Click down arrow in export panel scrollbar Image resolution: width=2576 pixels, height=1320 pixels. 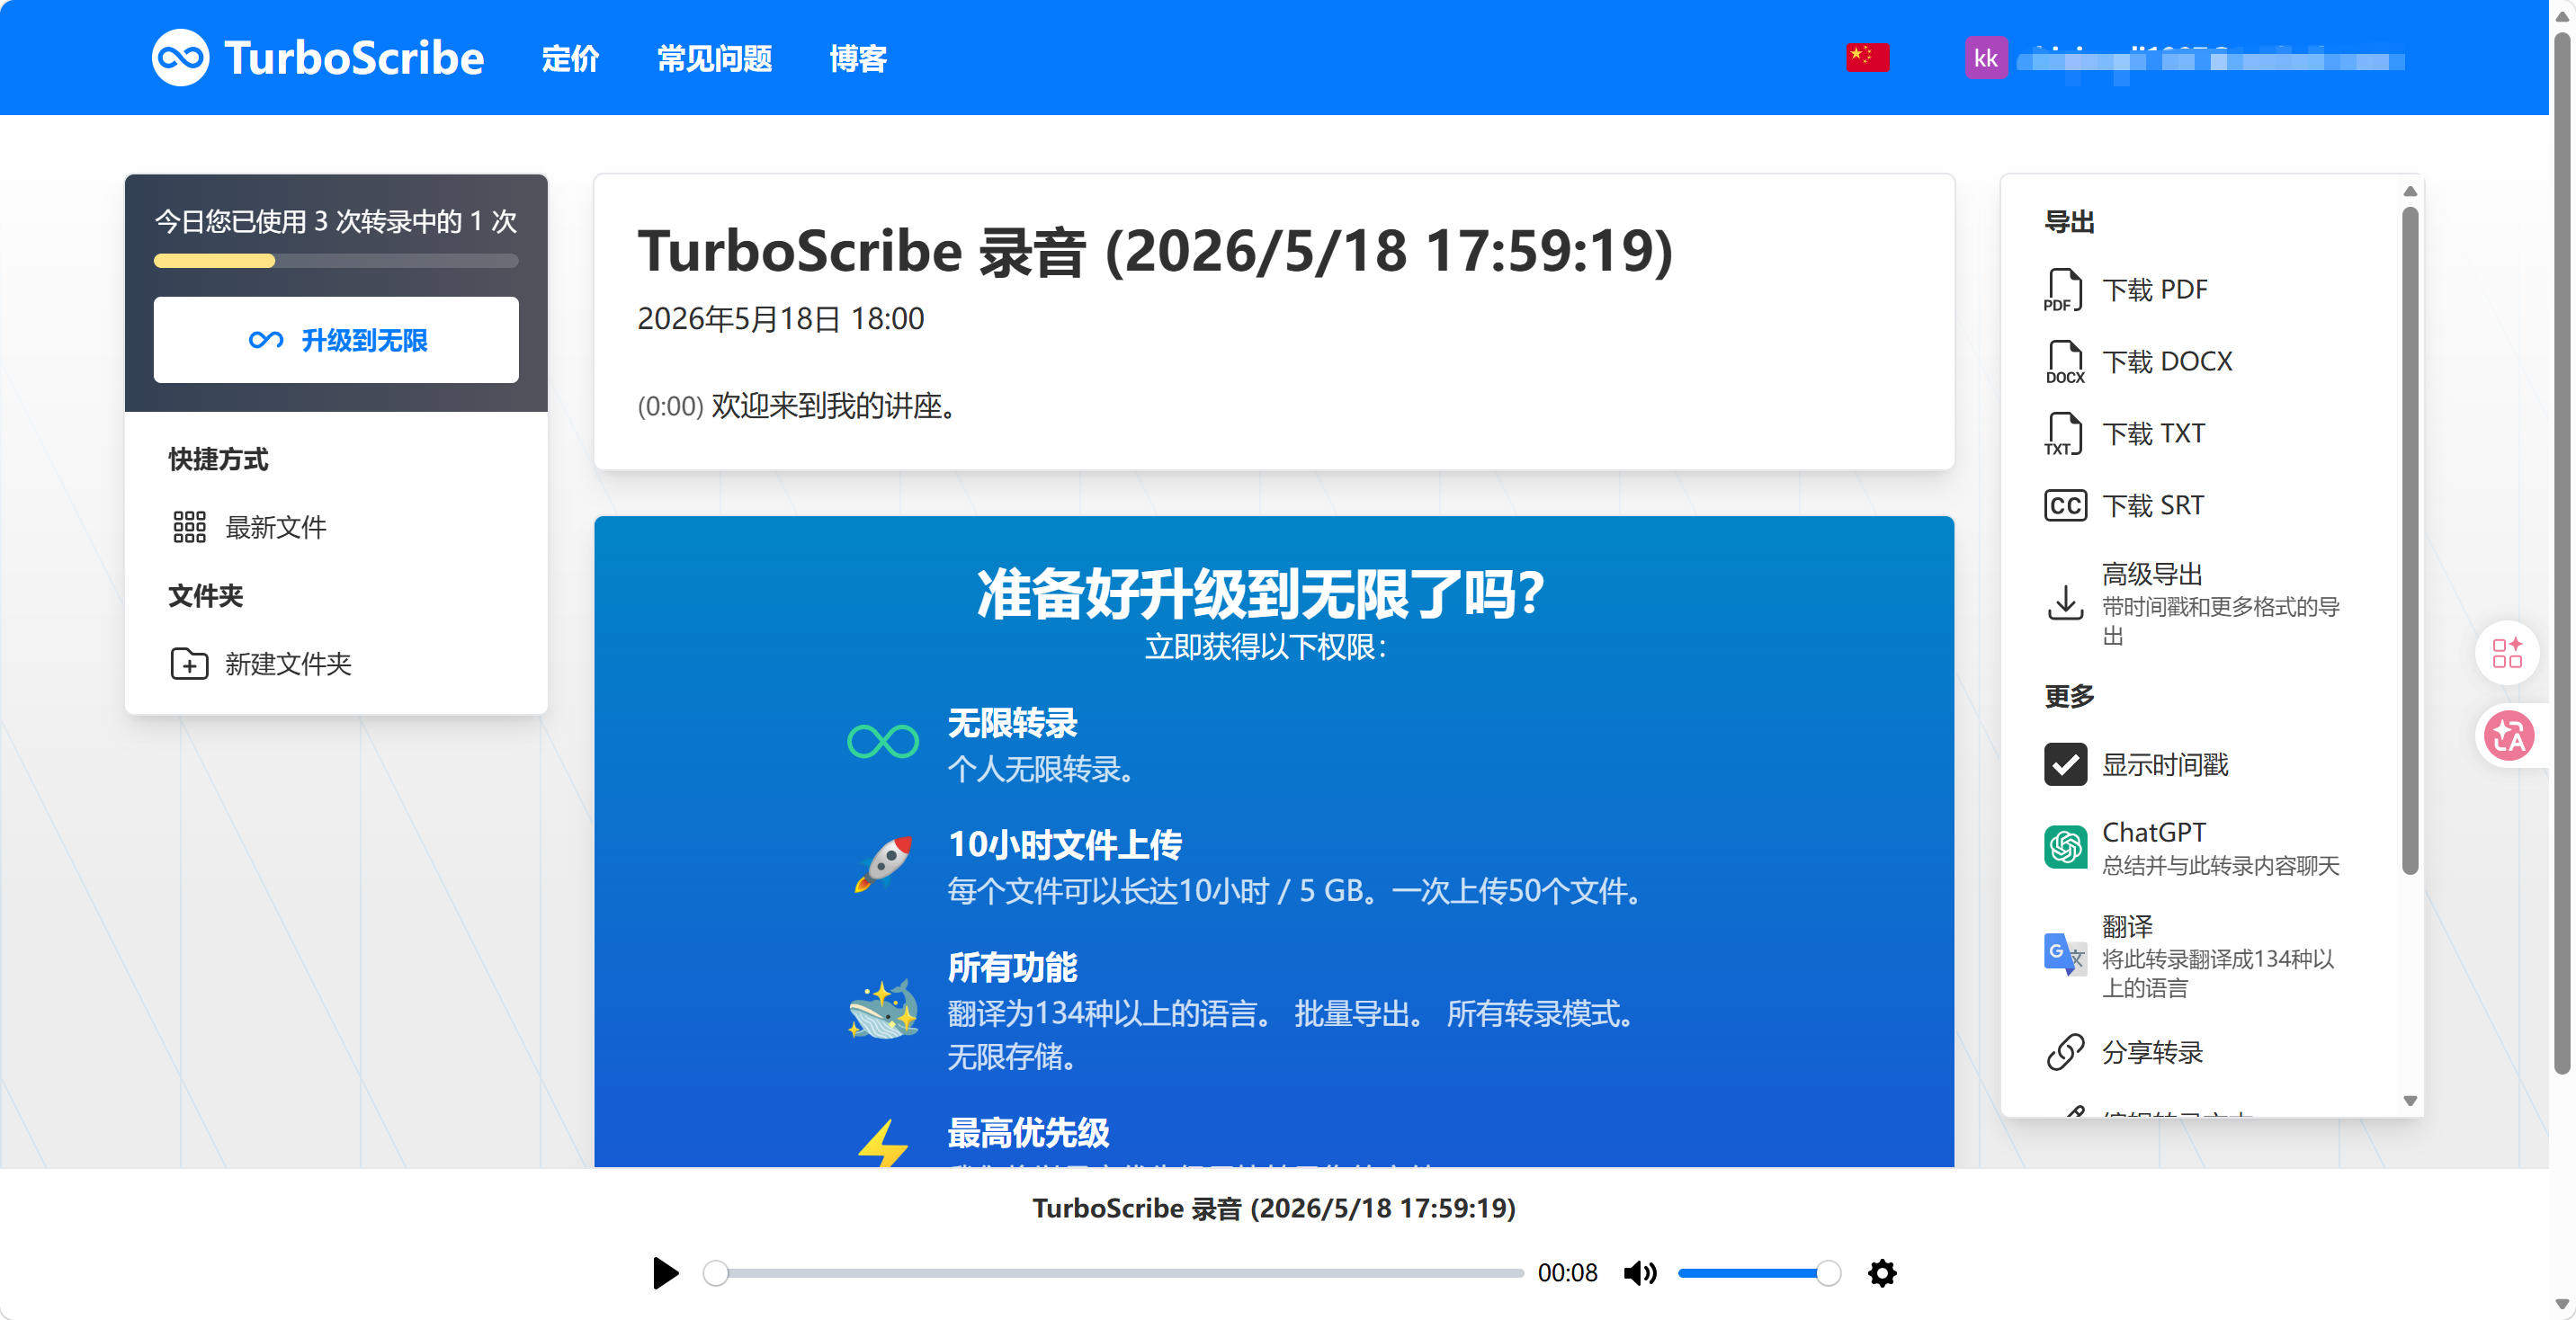point(2410,1101)
